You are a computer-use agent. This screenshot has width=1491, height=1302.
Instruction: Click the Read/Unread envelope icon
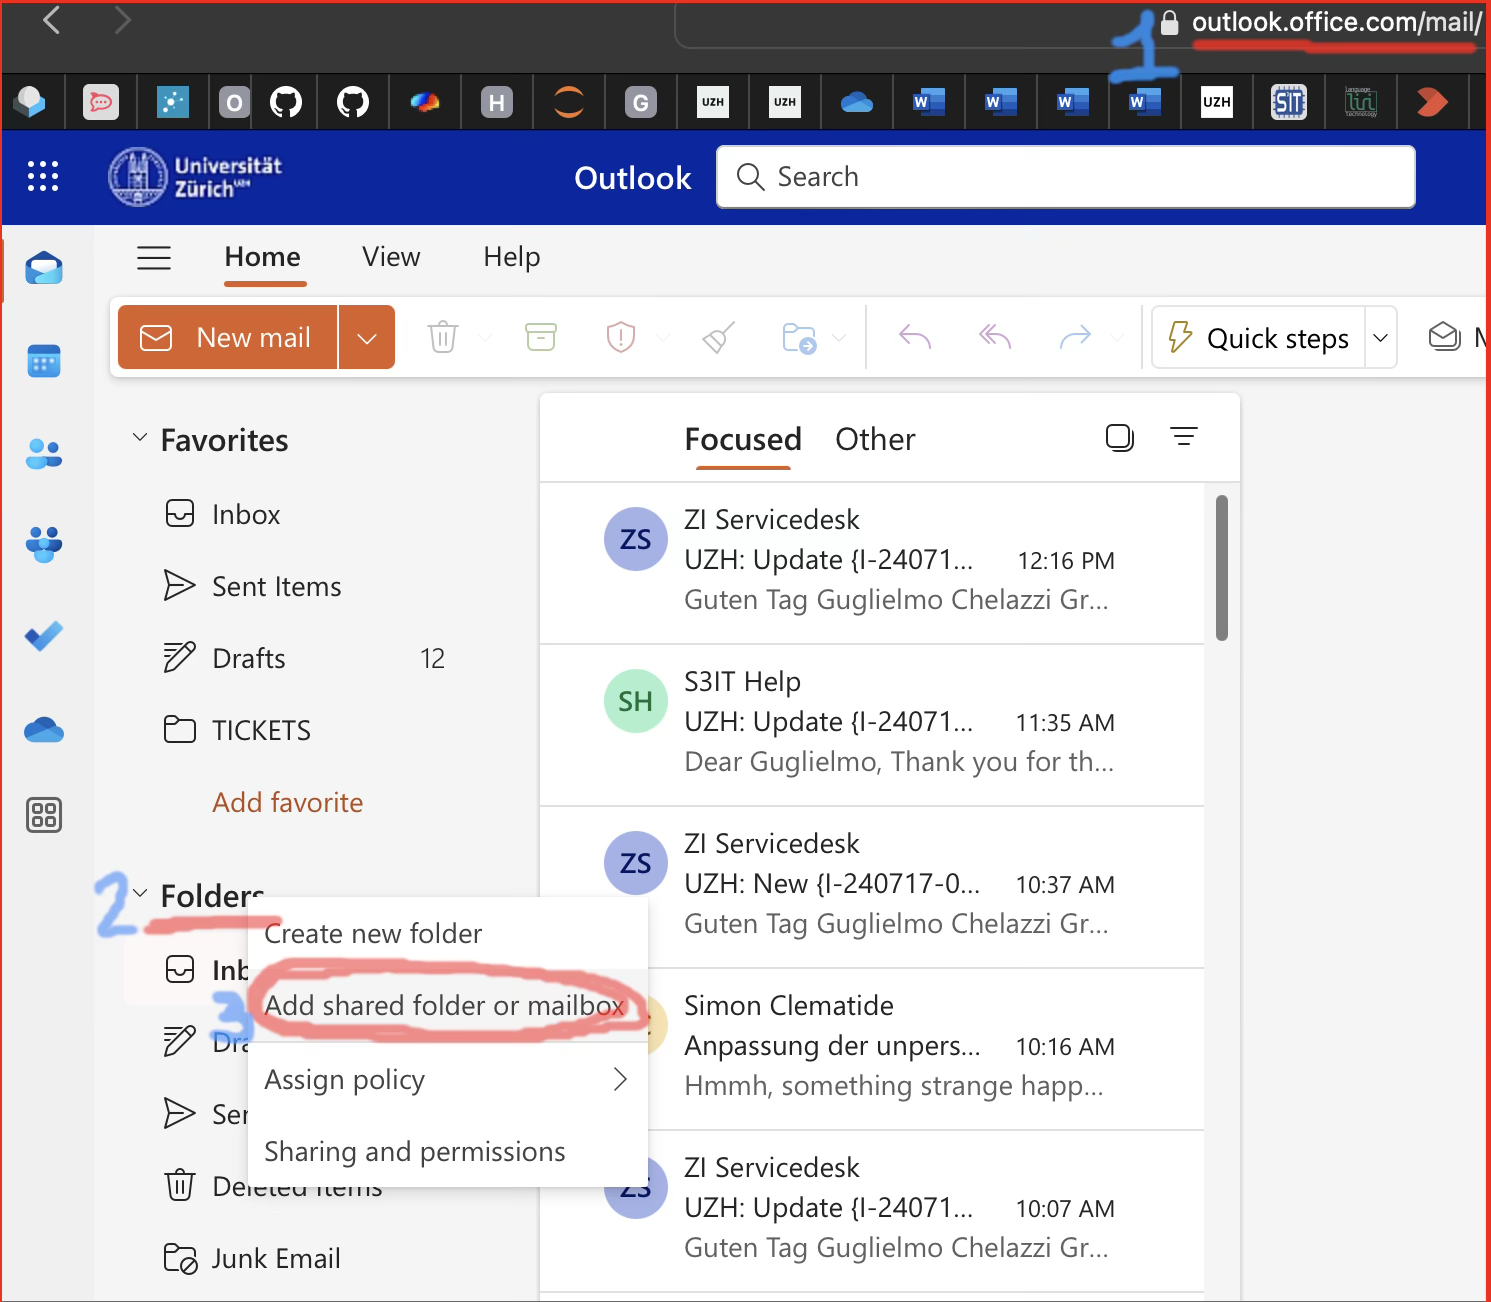coord(1444,337)
